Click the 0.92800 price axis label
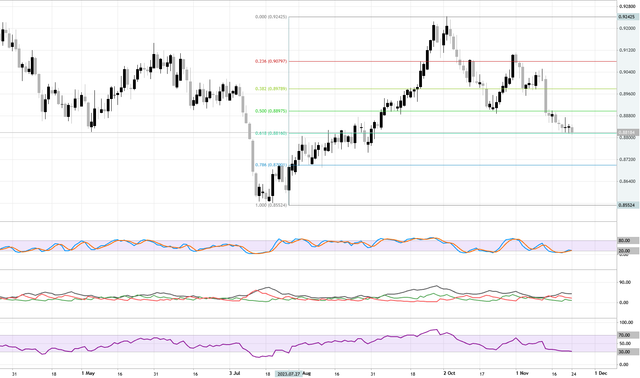The height and width of the screenshot is (378, 640). point(627,6)
